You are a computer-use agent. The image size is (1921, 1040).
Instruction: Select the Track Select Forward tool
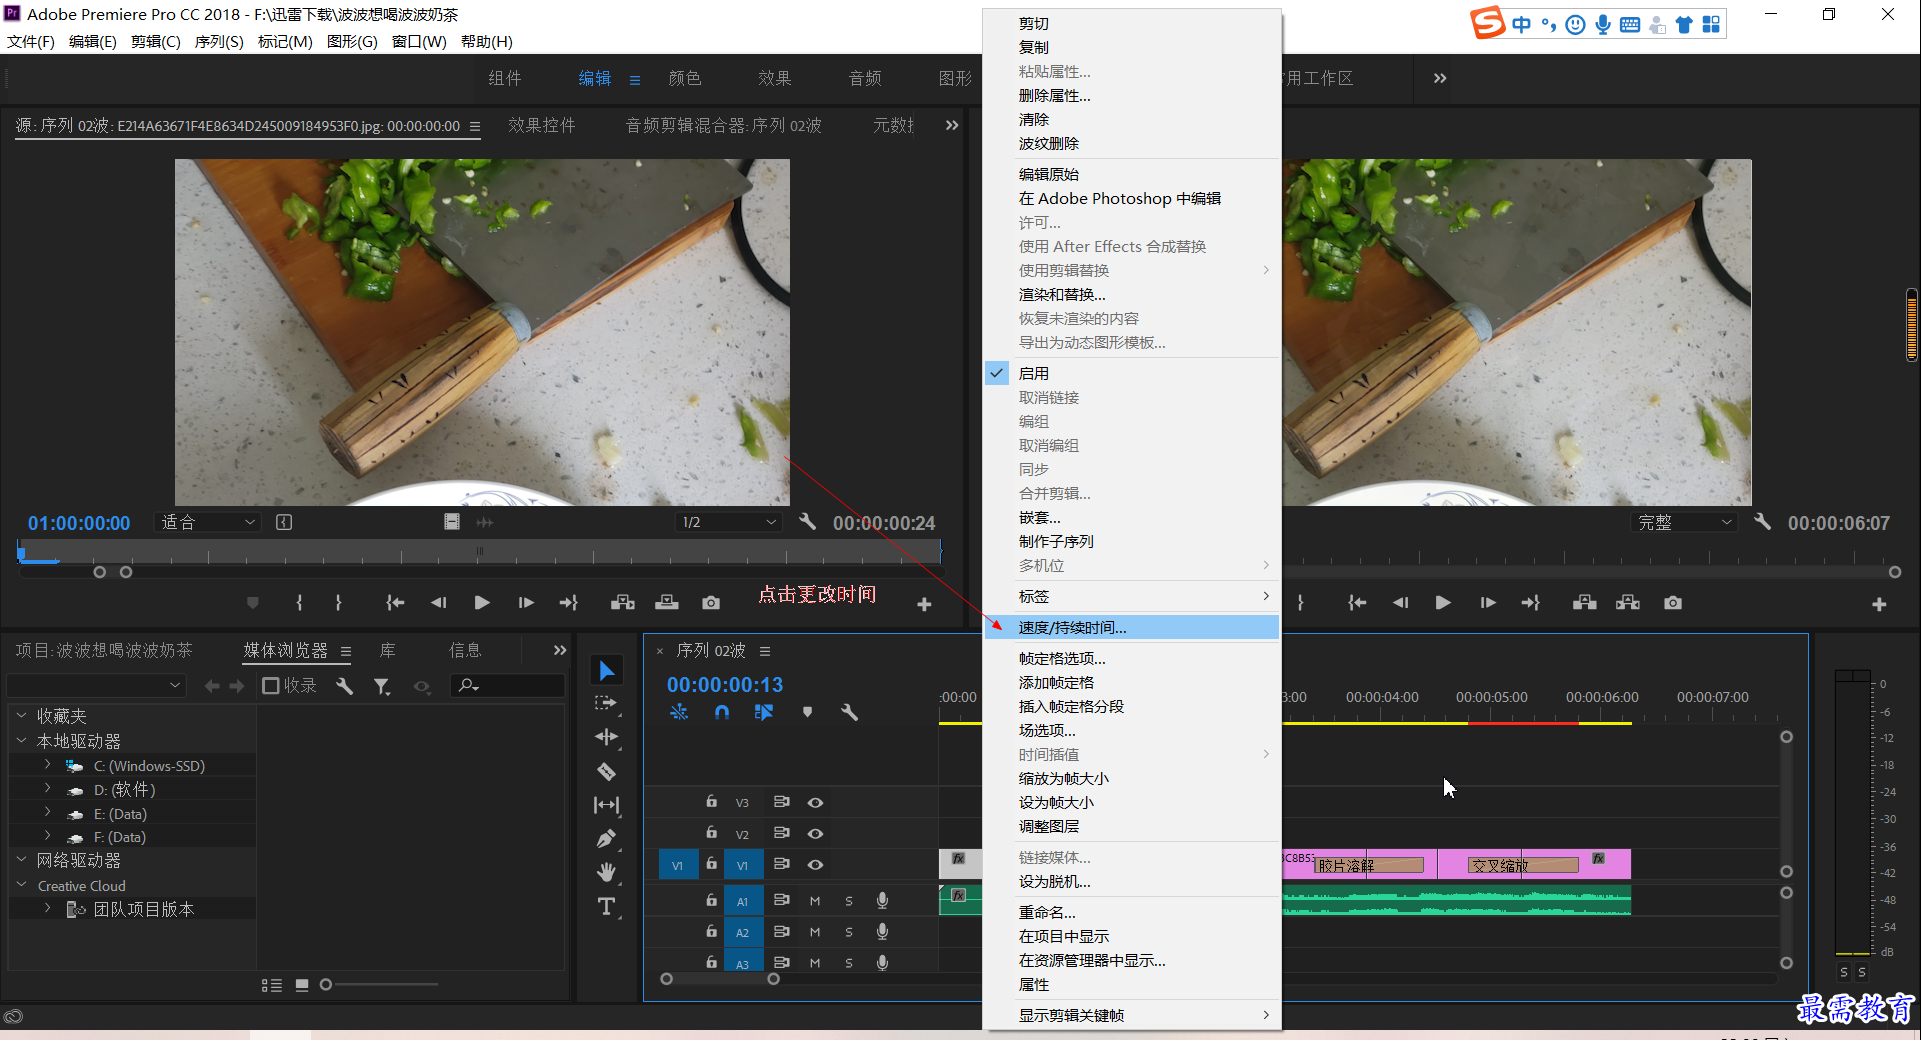[606, 703]
